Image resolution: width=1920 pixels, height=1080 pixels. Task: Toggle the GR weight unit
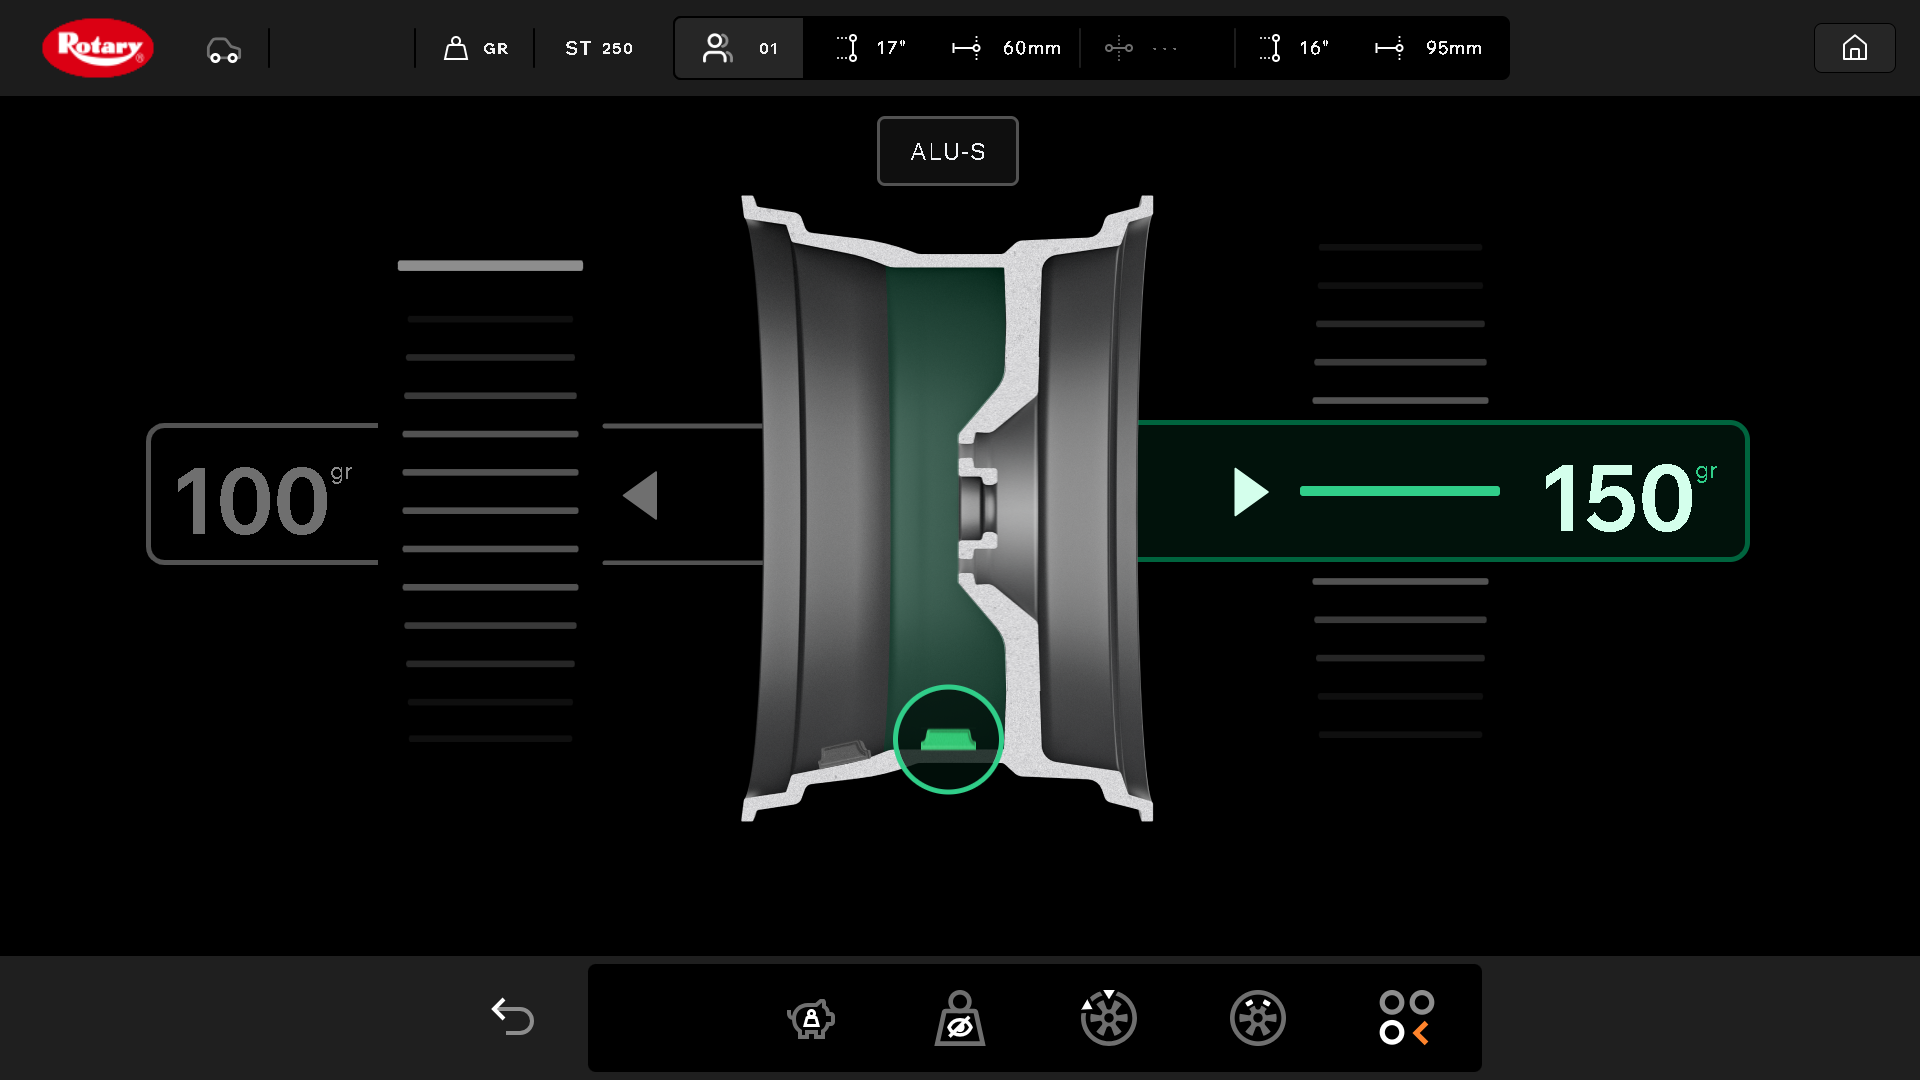(476, 48)
